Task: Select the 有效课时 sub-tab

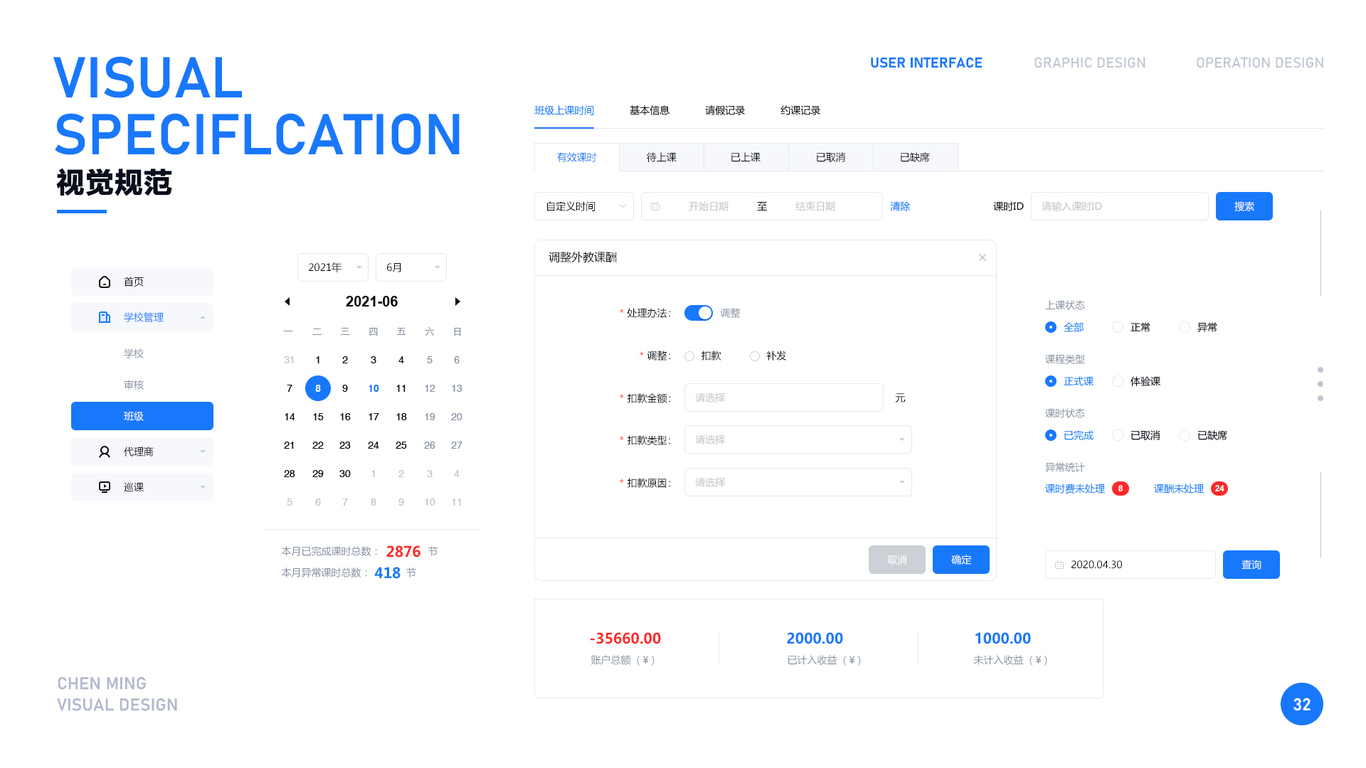Action: (x=577, y=157)
